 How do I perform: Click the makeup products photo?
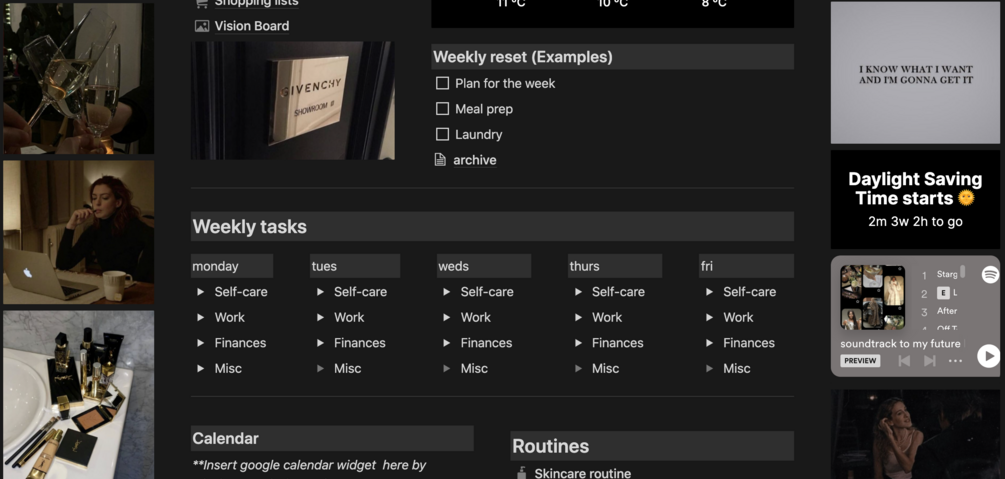pyautogui.click(x=78, y=395)
